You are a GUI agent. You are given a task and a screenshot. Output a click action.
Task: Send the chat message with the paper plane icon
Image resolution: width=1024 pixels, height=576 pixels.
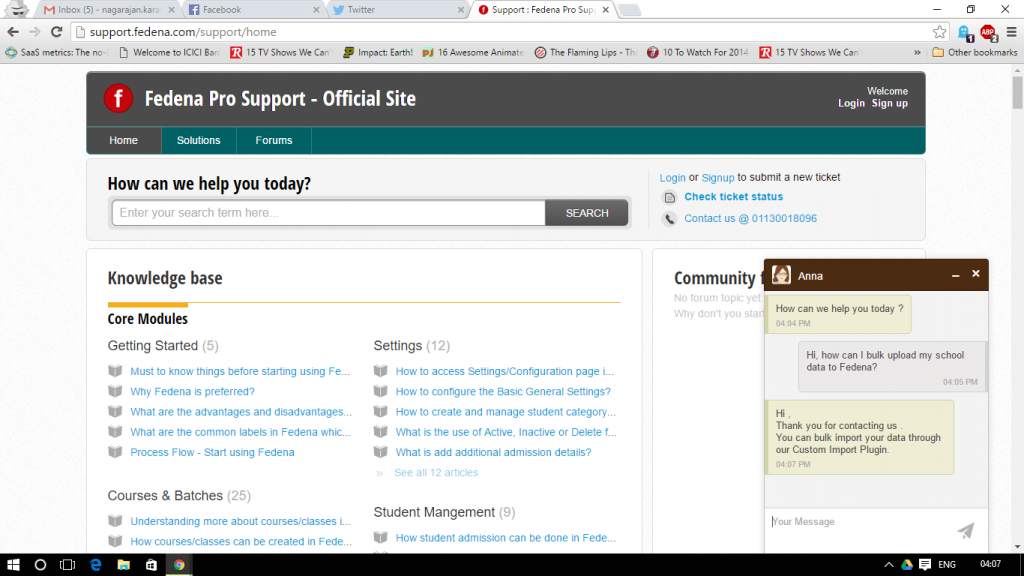pos(965,531)
